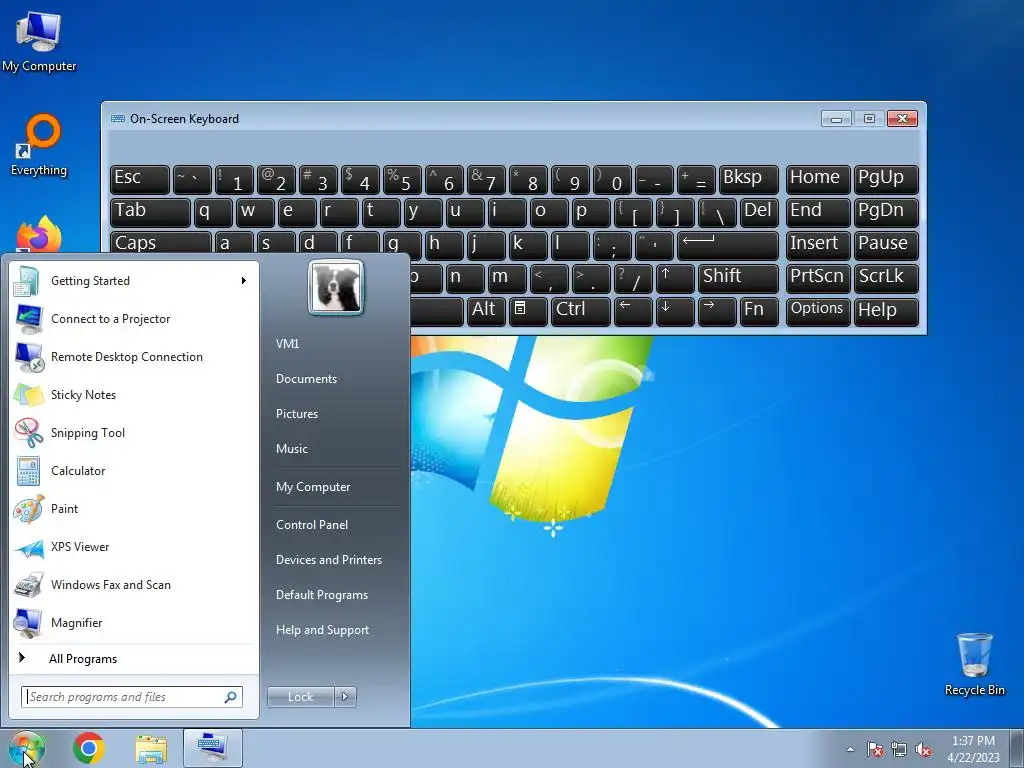This screenshot has width=1024, height=768.
Task: Click the muted volume tray icon
Action: click(x=923, y=750)
